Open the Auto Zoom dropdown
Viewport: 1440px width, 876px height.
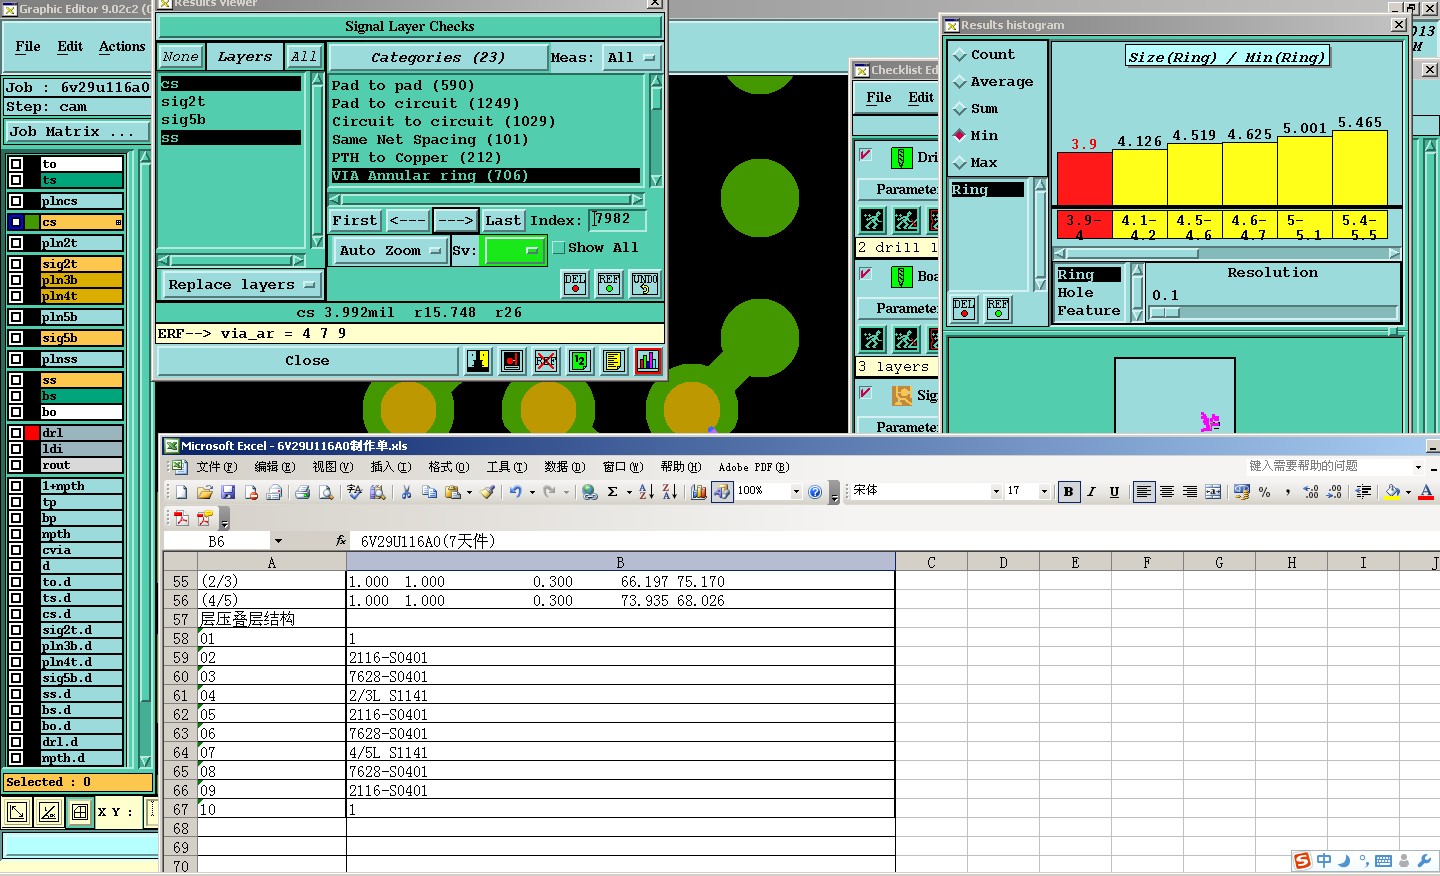tap(391, 251)
